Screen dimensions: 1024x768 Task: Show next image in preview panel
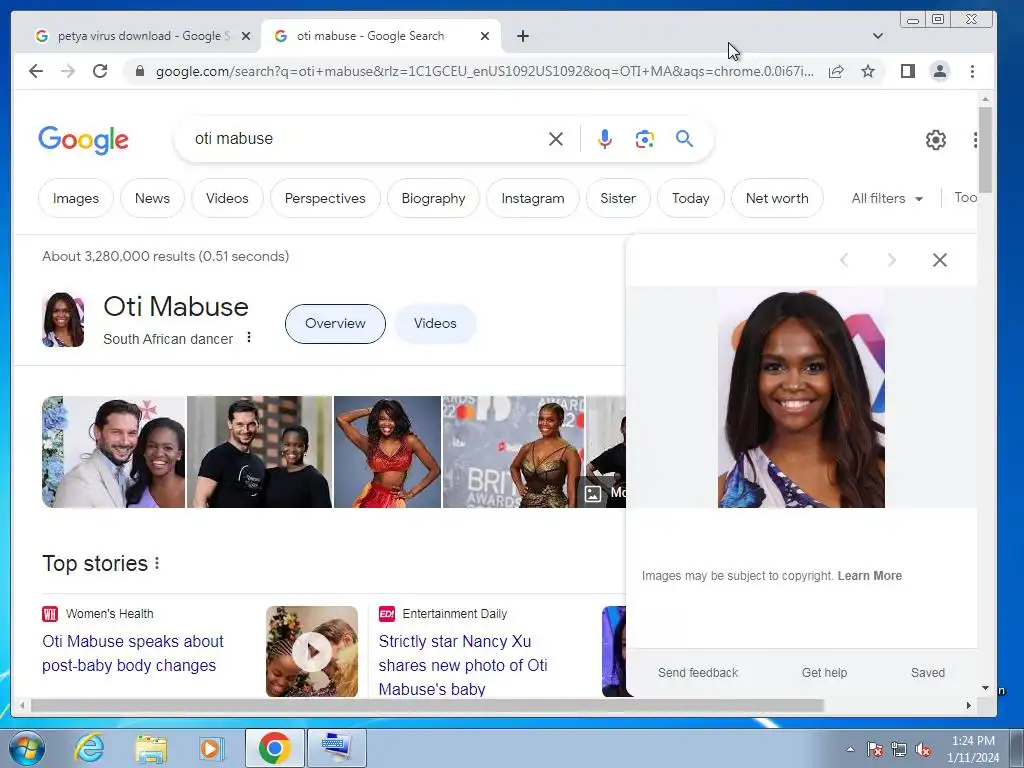tap(891, 260)
